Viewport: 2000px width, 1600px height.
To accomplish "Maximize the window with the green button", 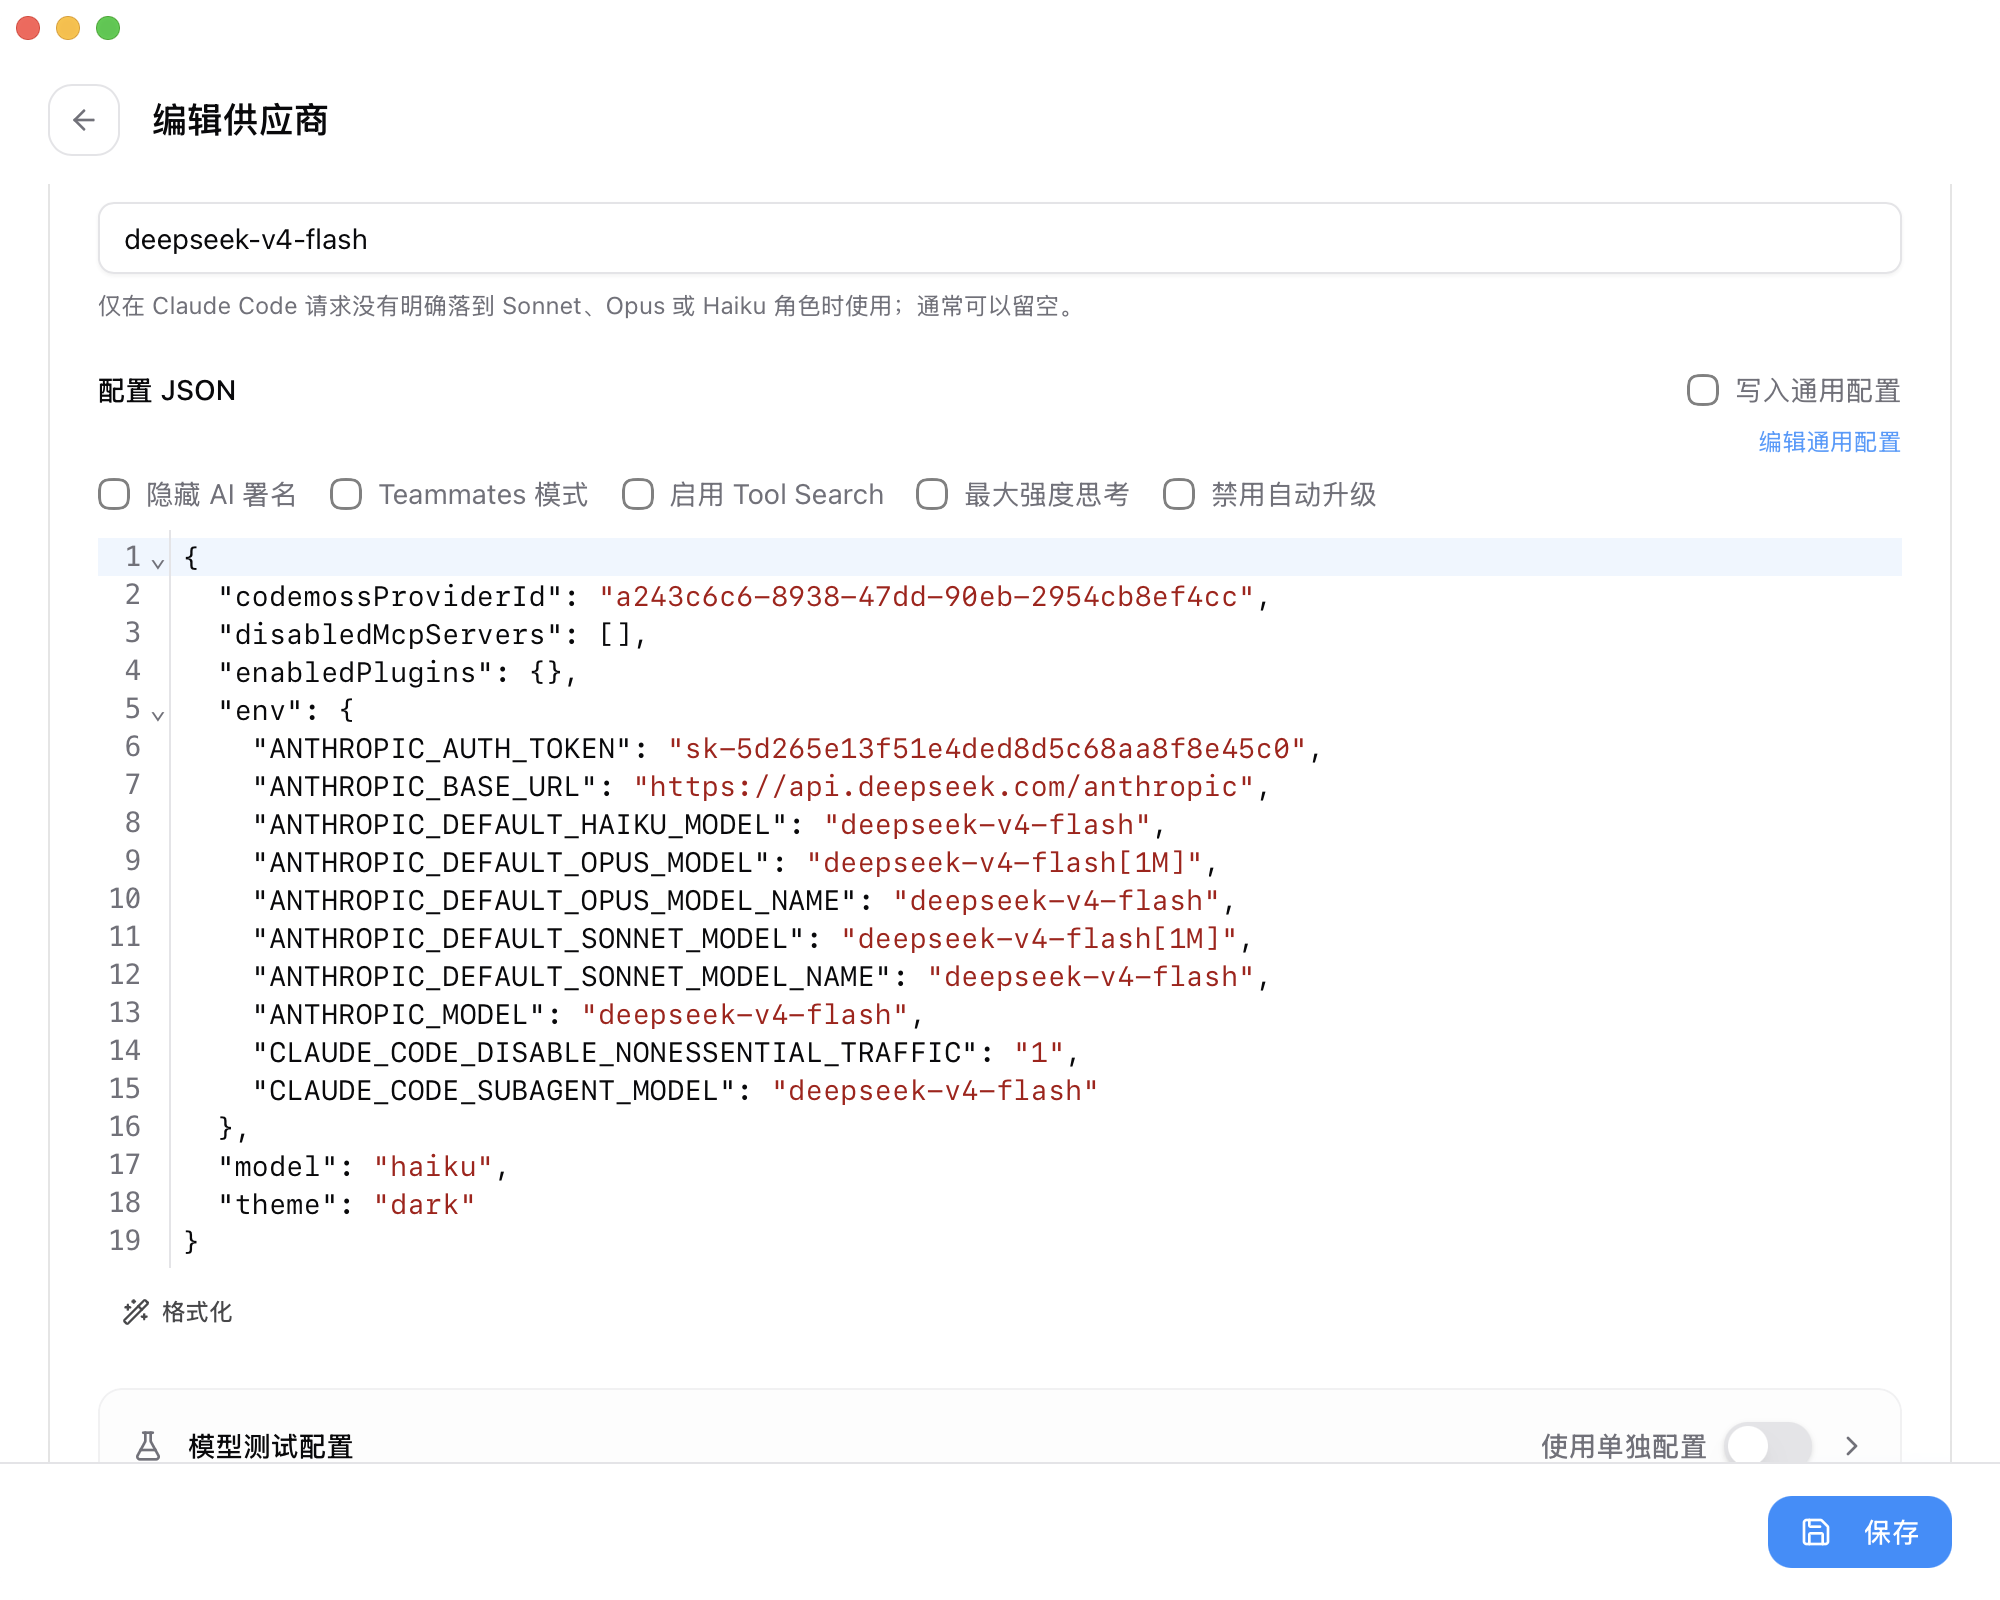I will click(108, 28).
